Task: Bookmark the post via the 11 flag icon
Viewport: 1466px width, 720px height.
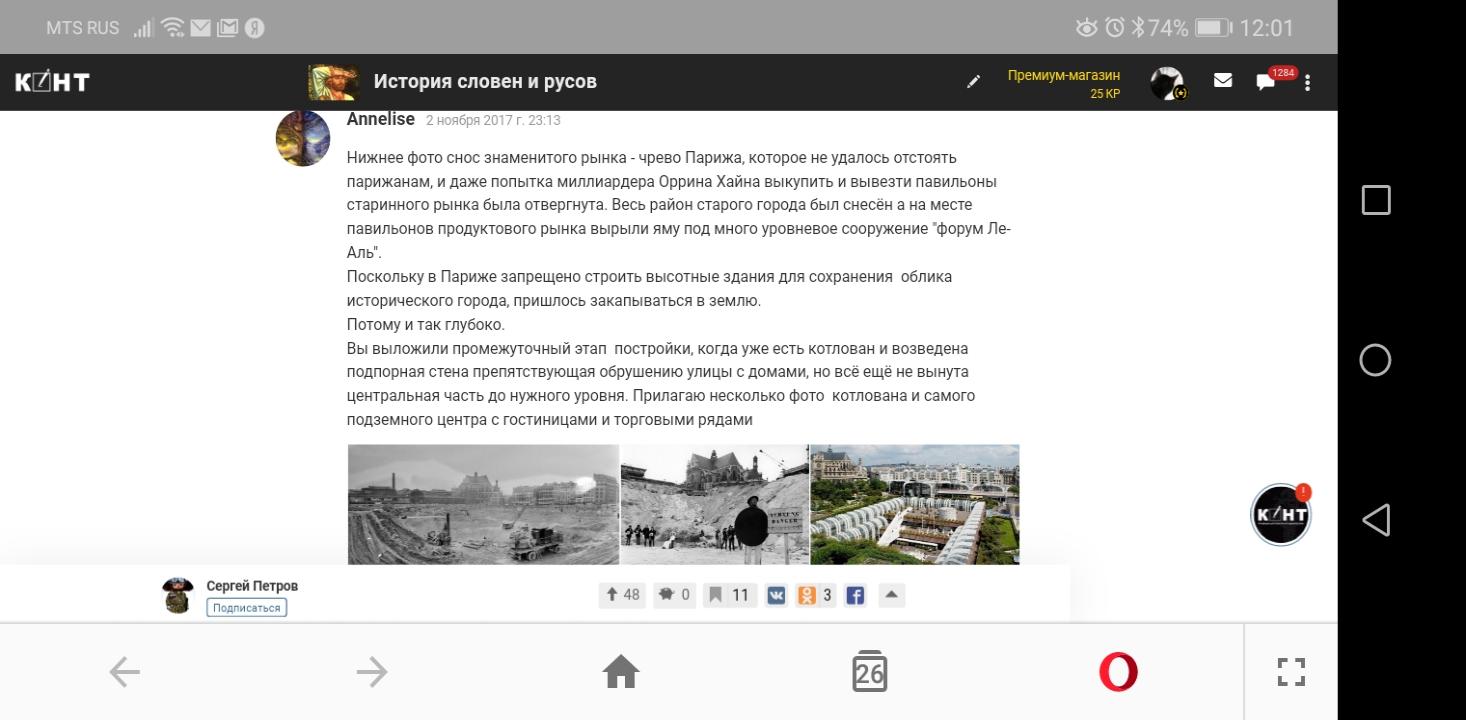Action: (x=728, y=595)
